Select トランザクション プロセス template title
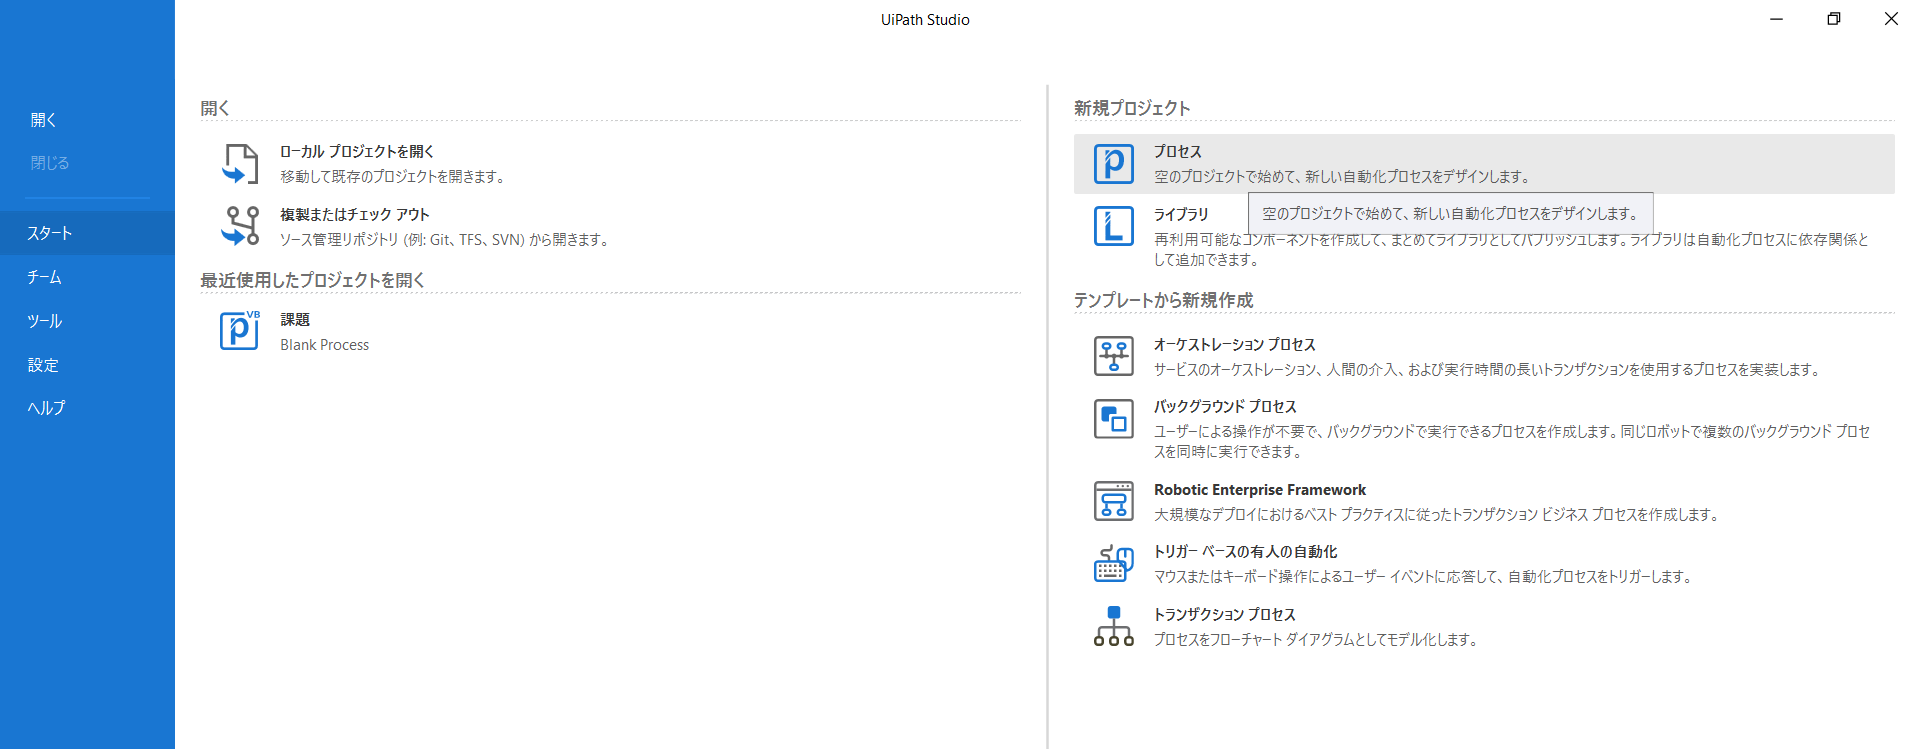 (1225, 615)
